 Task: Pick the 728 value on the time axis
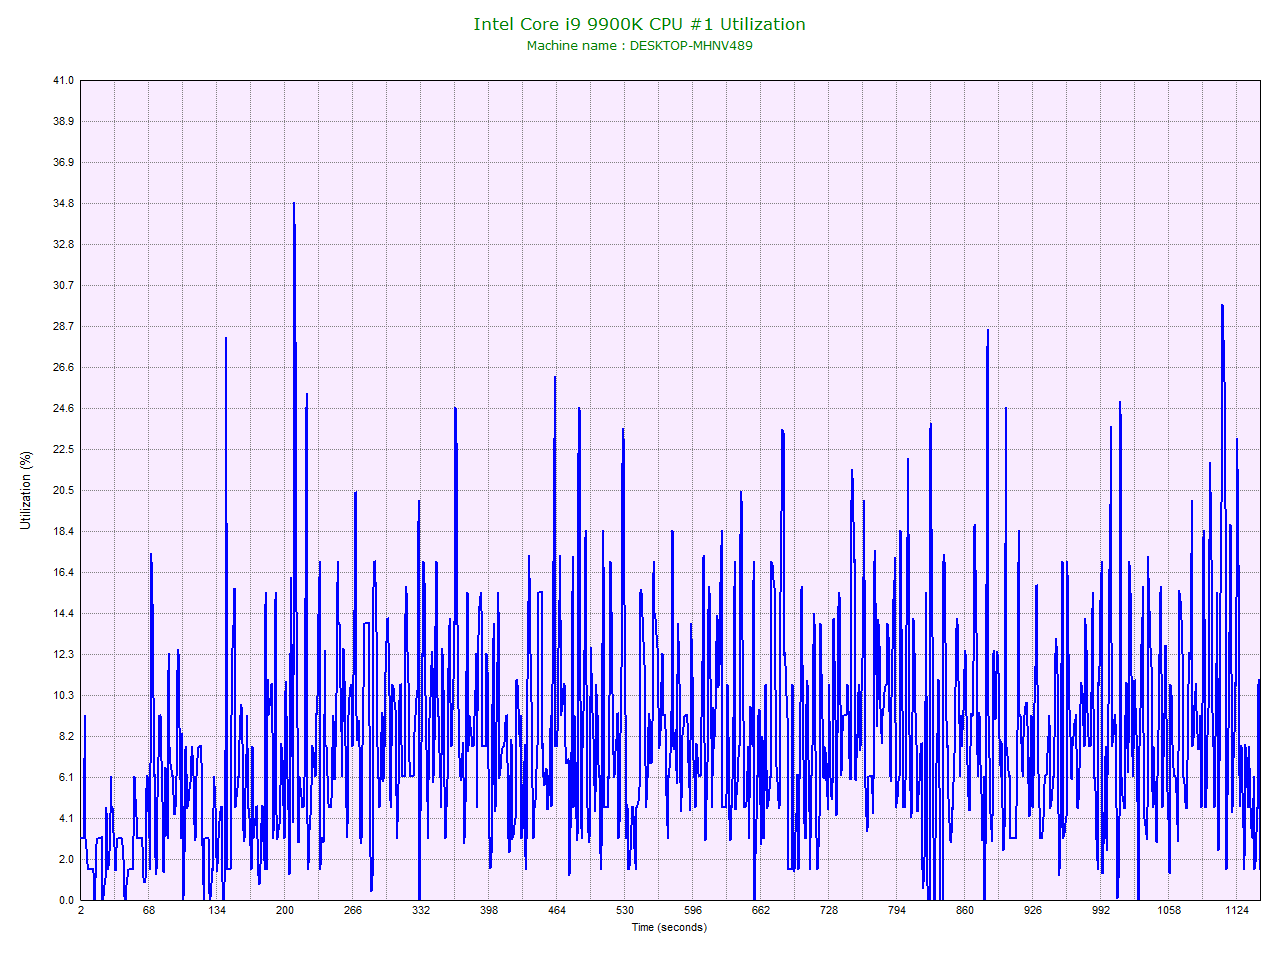[x=829, y=910]
